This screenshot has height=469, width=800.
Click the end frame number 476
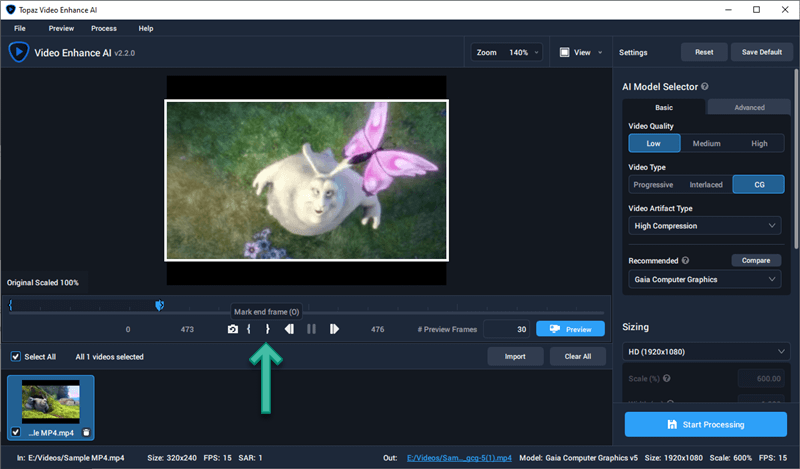[x=378, y=329]
